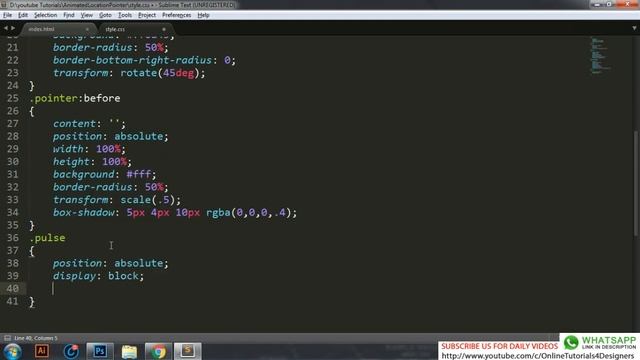Toggle side panel icon in status bar
Screen dimensions: 640x360
coord(7,338)
